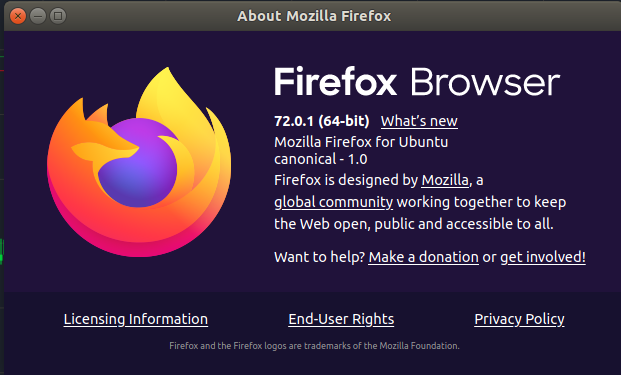Click the Firefox Browser wordmark heading

tap(417, 82)
